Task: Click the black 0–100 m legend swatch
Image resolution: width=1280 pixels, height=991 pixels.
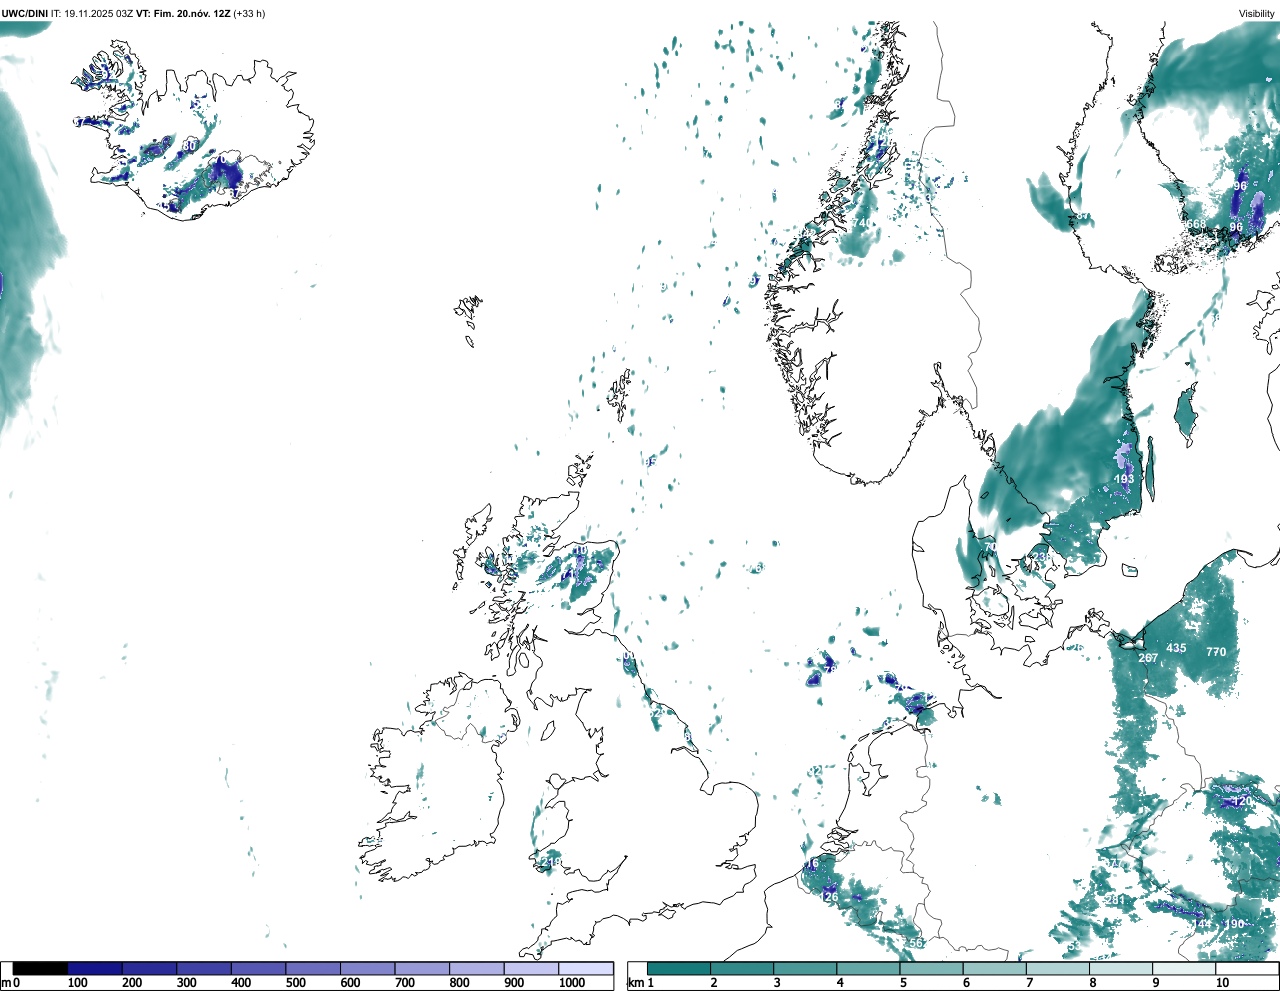Action: (x=40, y=968)
